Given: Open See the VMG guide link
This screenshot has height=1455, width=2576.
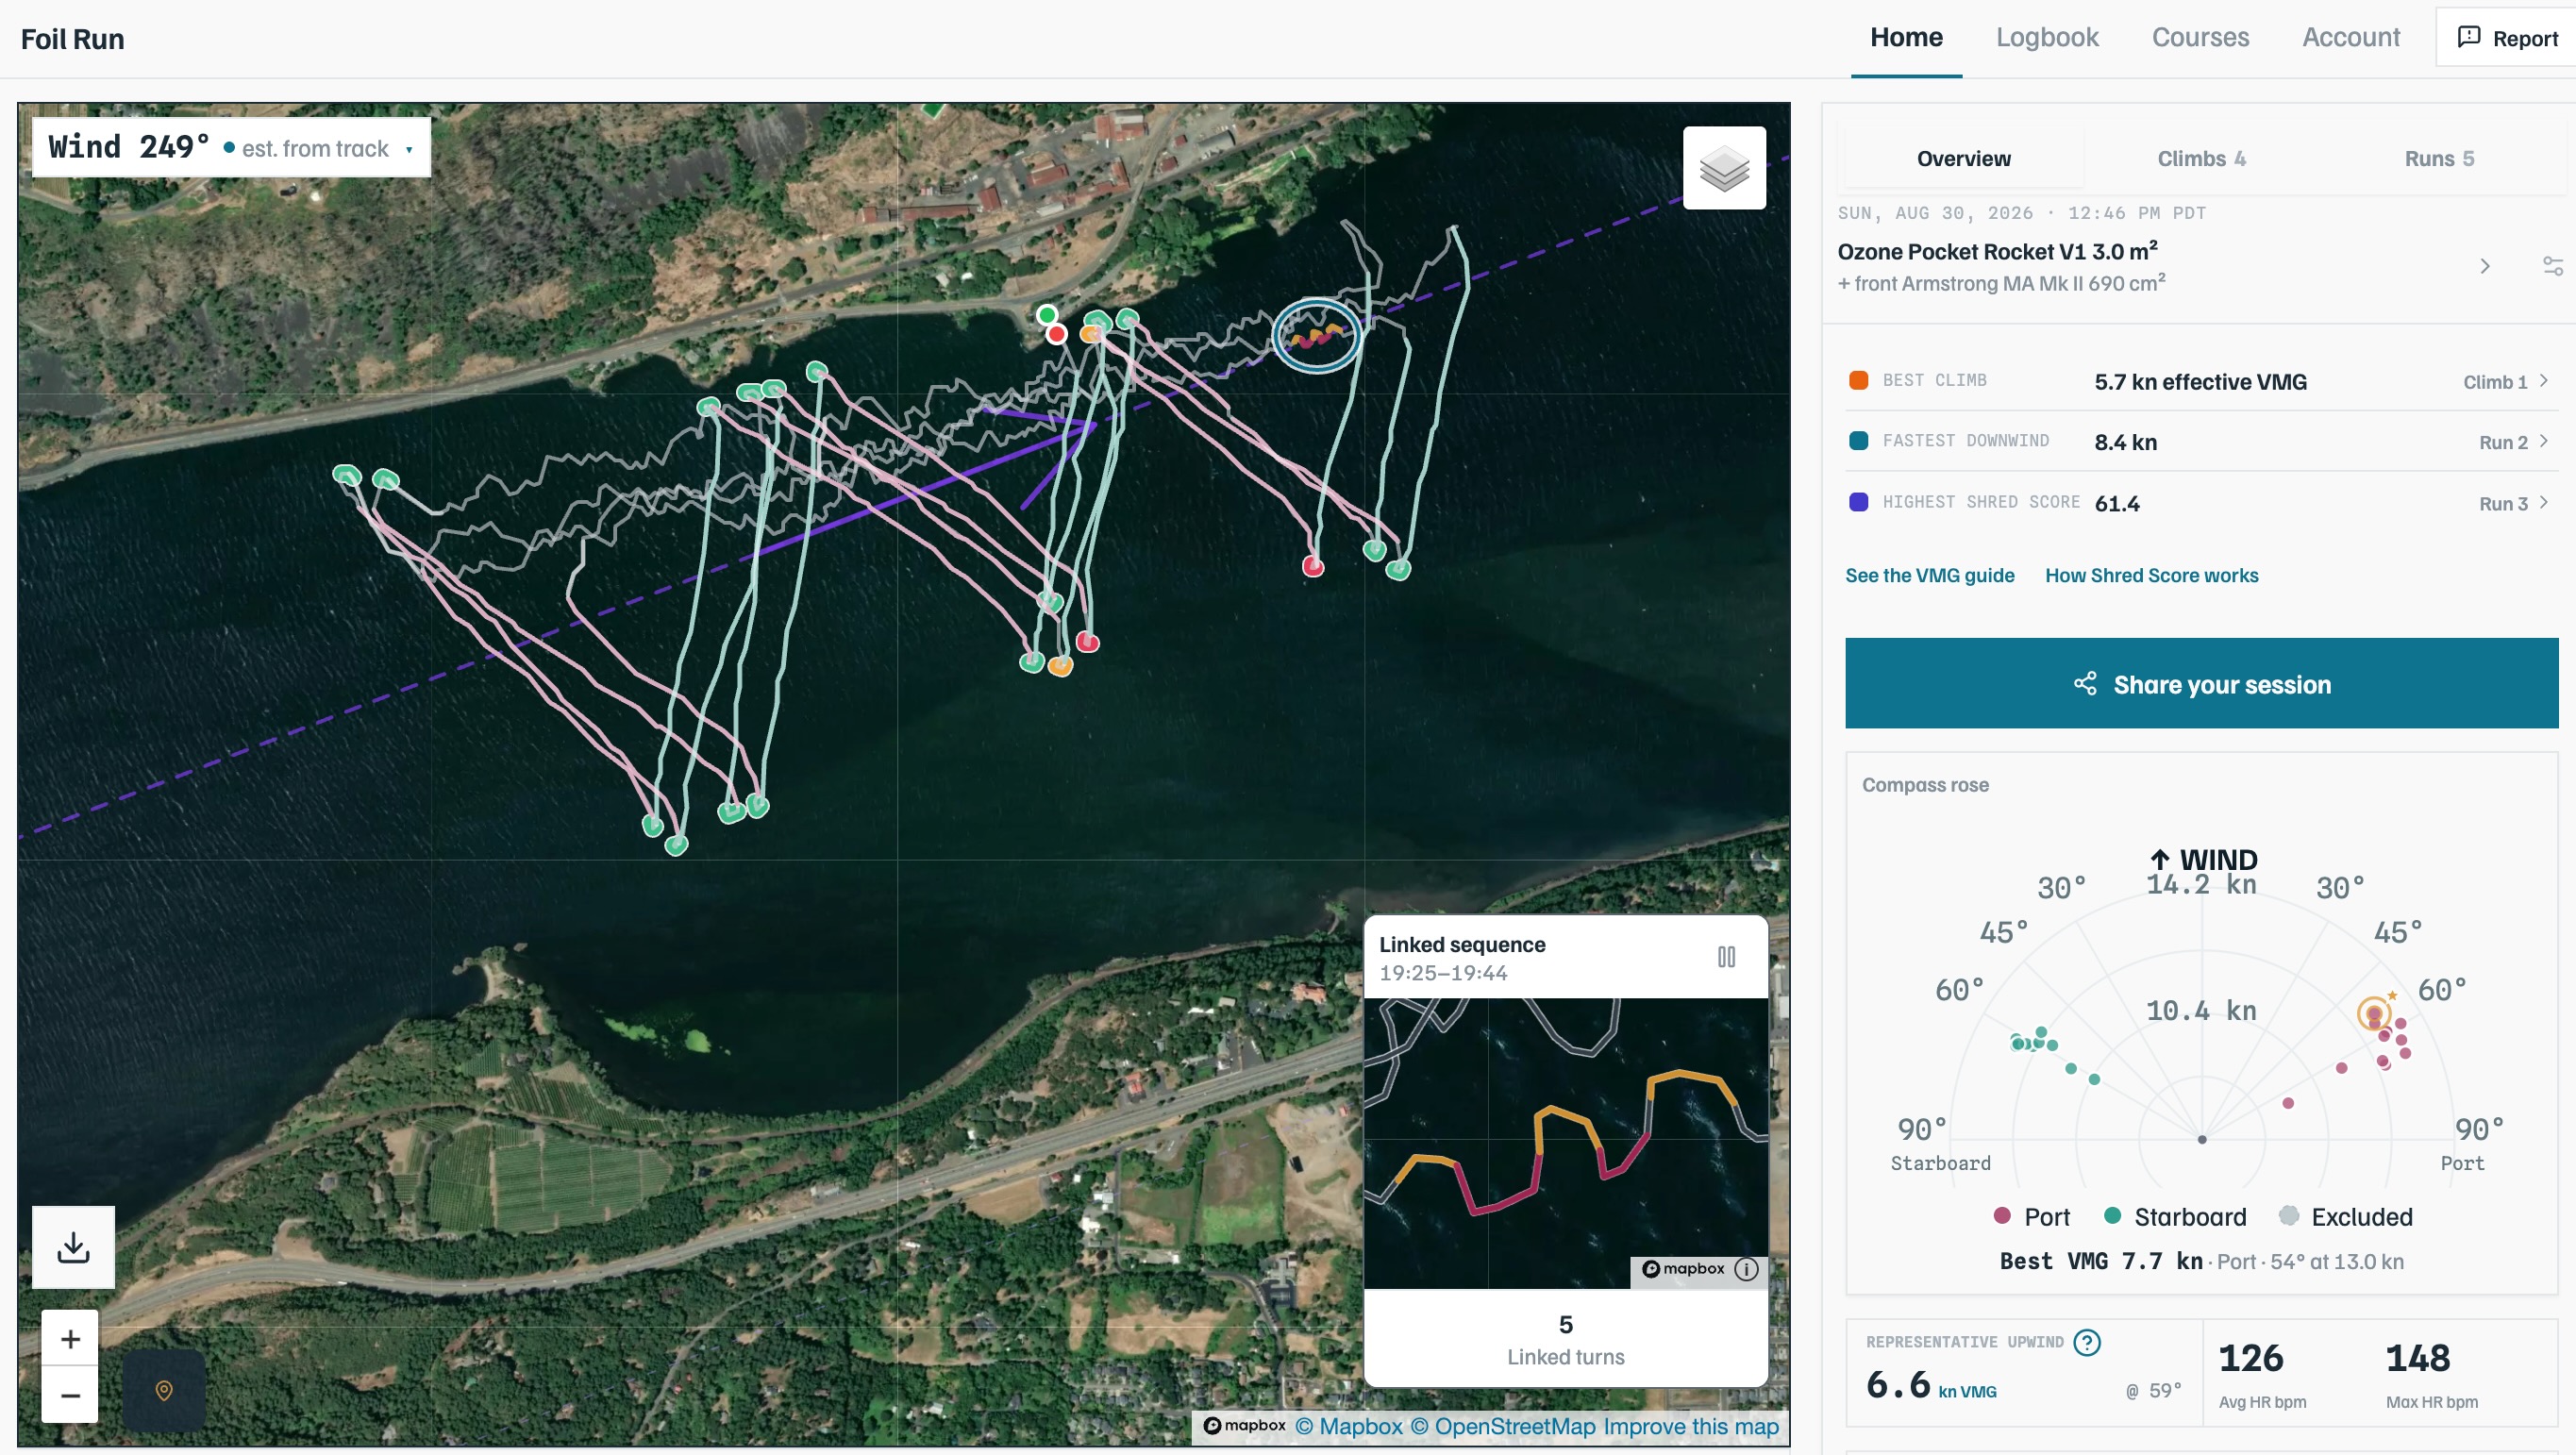Looking at the screenshot, I should [x=1929, y=575].
